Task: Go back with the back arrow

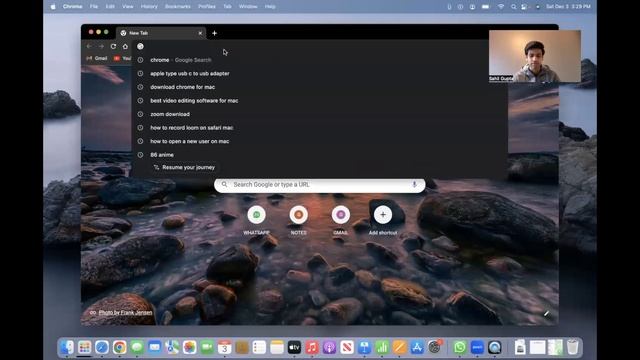Action: (89, 47)
